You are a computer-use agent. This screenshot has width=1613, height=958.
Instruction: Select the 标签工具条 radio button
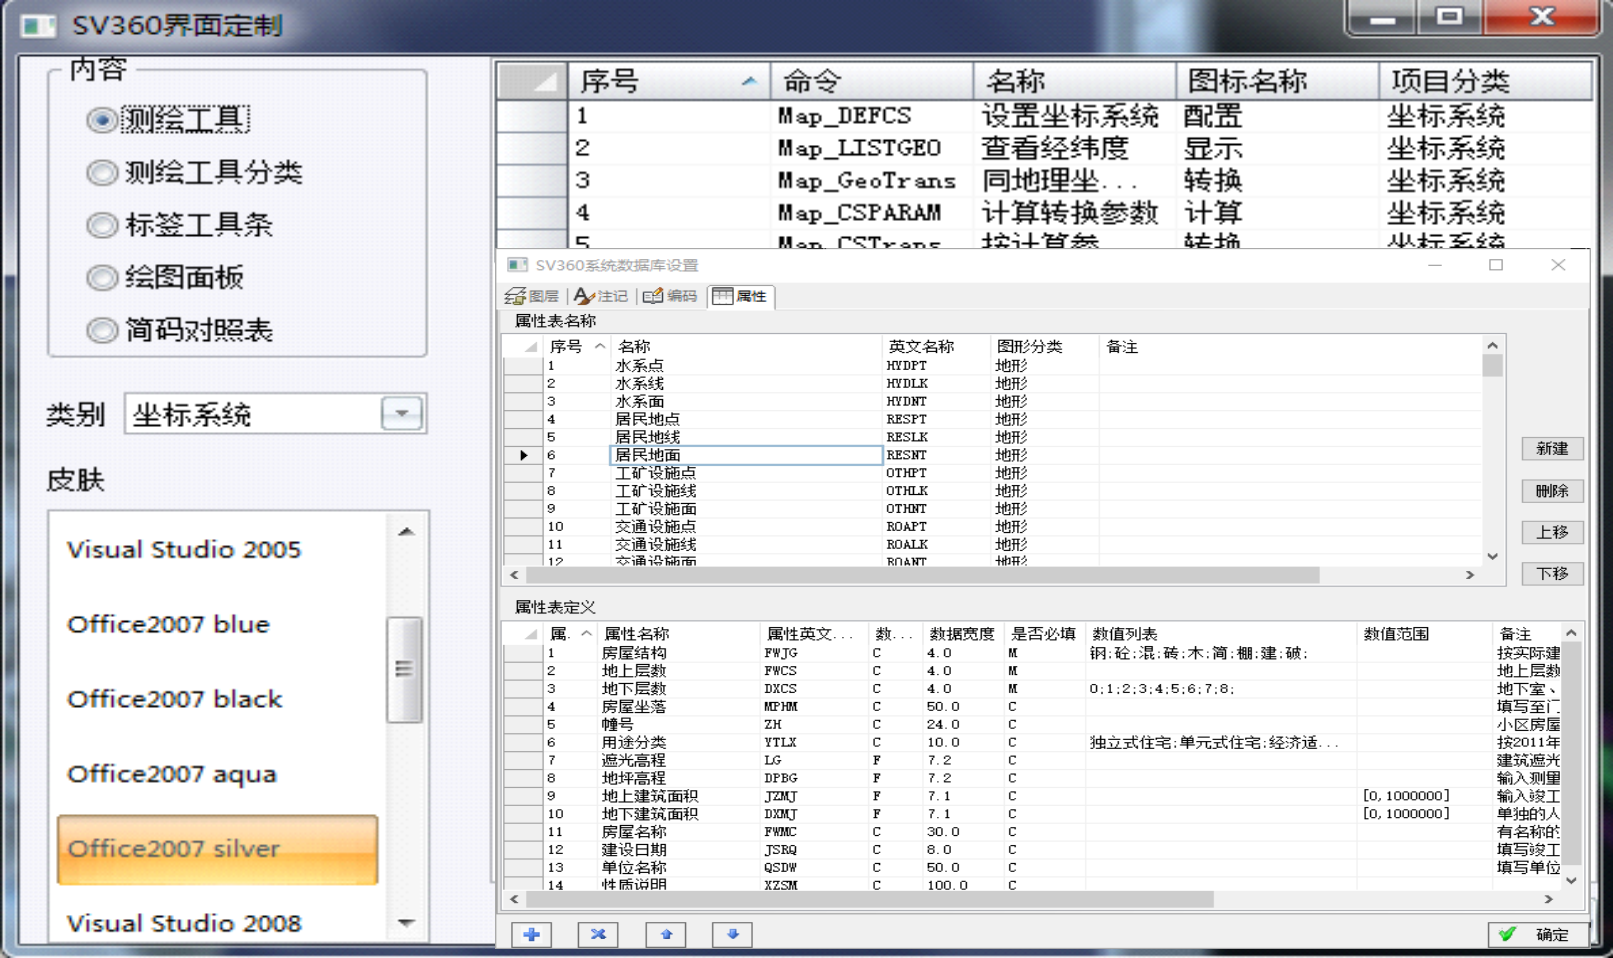pos(102,225)
